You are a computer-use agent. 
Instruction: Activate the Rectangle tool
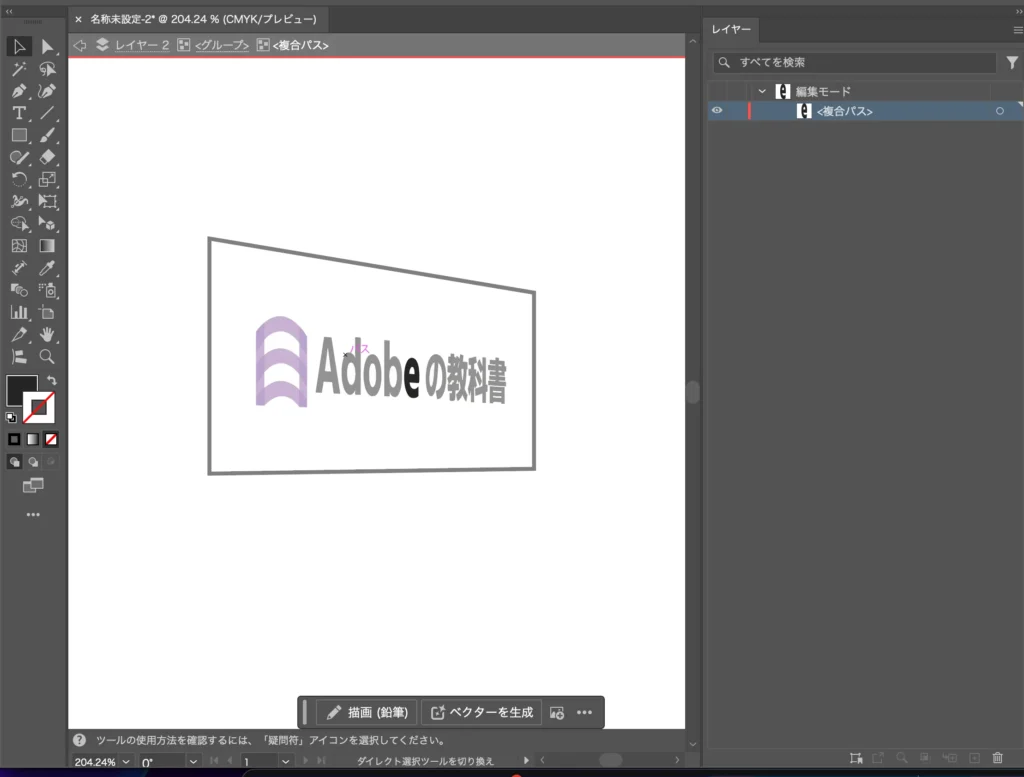click(x=19, y=135)
